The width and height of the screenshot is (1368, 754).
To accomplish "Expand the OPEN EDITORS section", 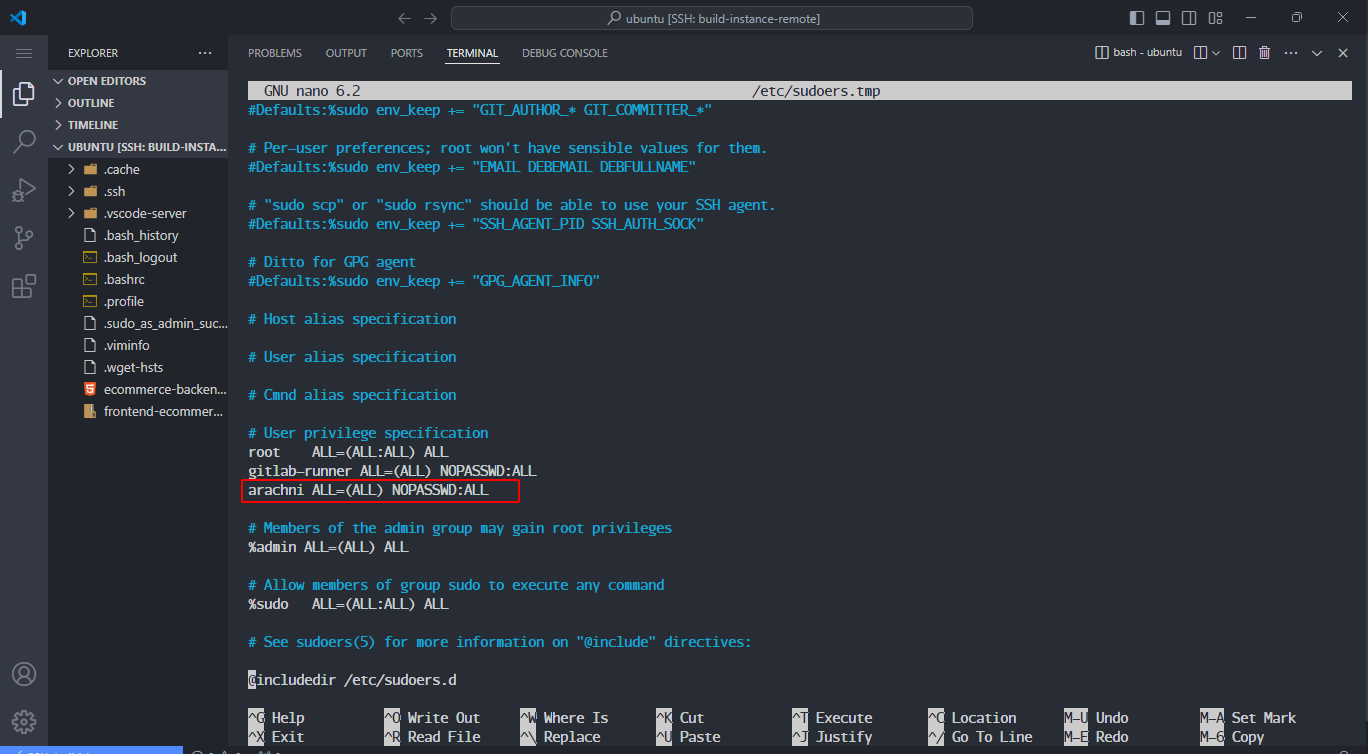I will pos(138,81).
